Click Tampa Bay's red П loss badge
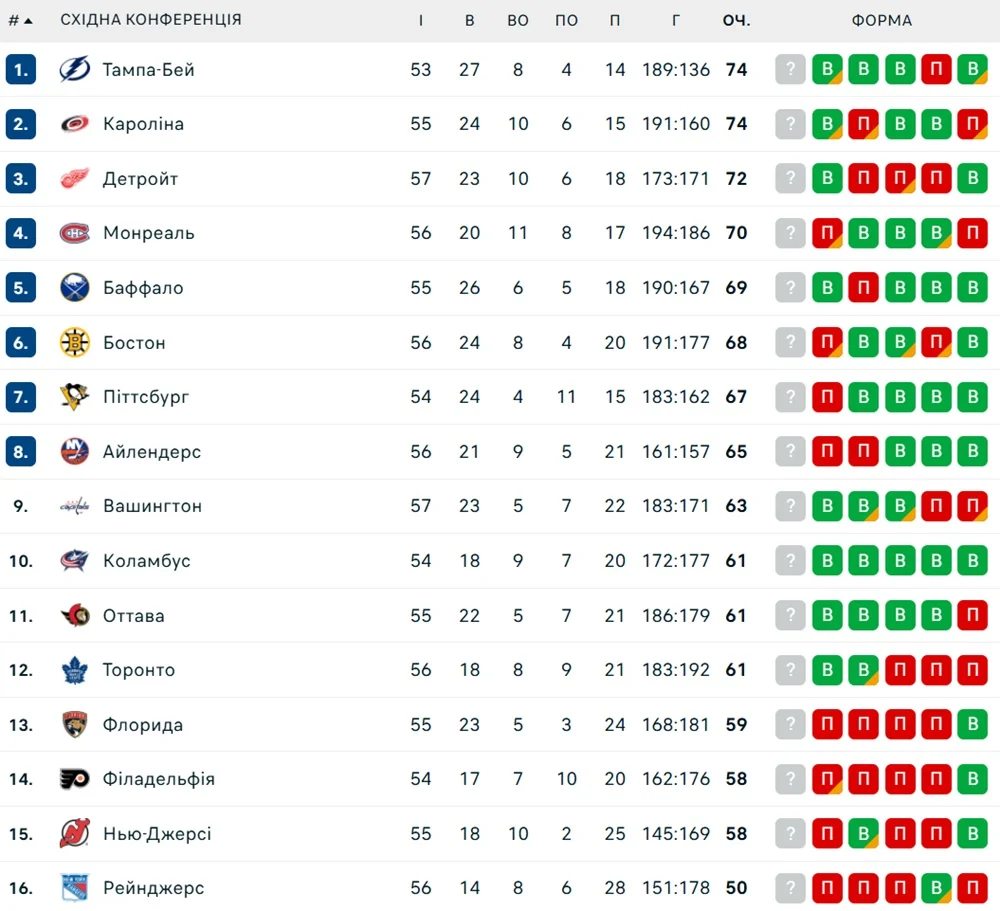 (936, 70)
